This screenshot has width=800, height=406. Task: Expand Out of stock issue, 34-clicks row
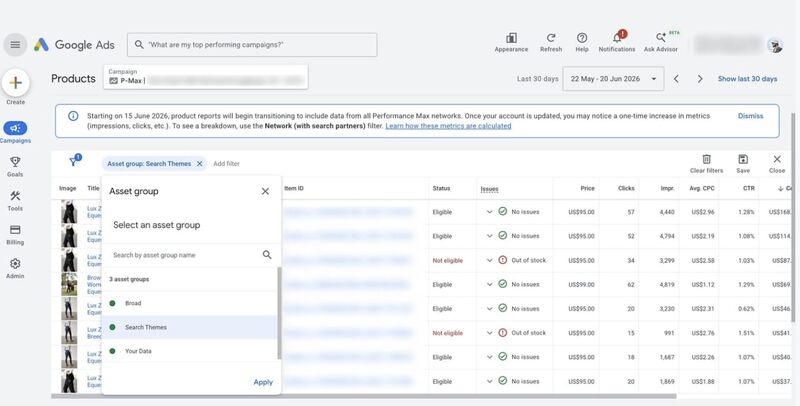pyautogui.click(x=489, y=260)
